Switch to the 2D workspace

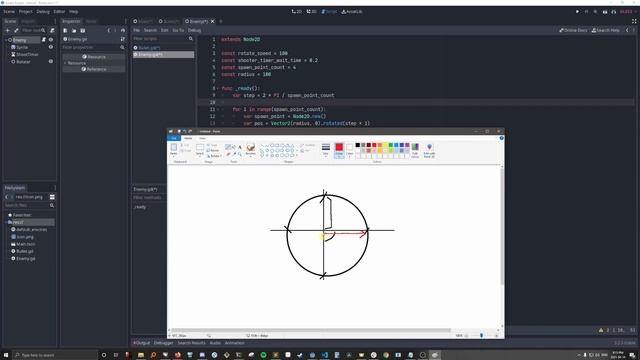tap(297, 11)
